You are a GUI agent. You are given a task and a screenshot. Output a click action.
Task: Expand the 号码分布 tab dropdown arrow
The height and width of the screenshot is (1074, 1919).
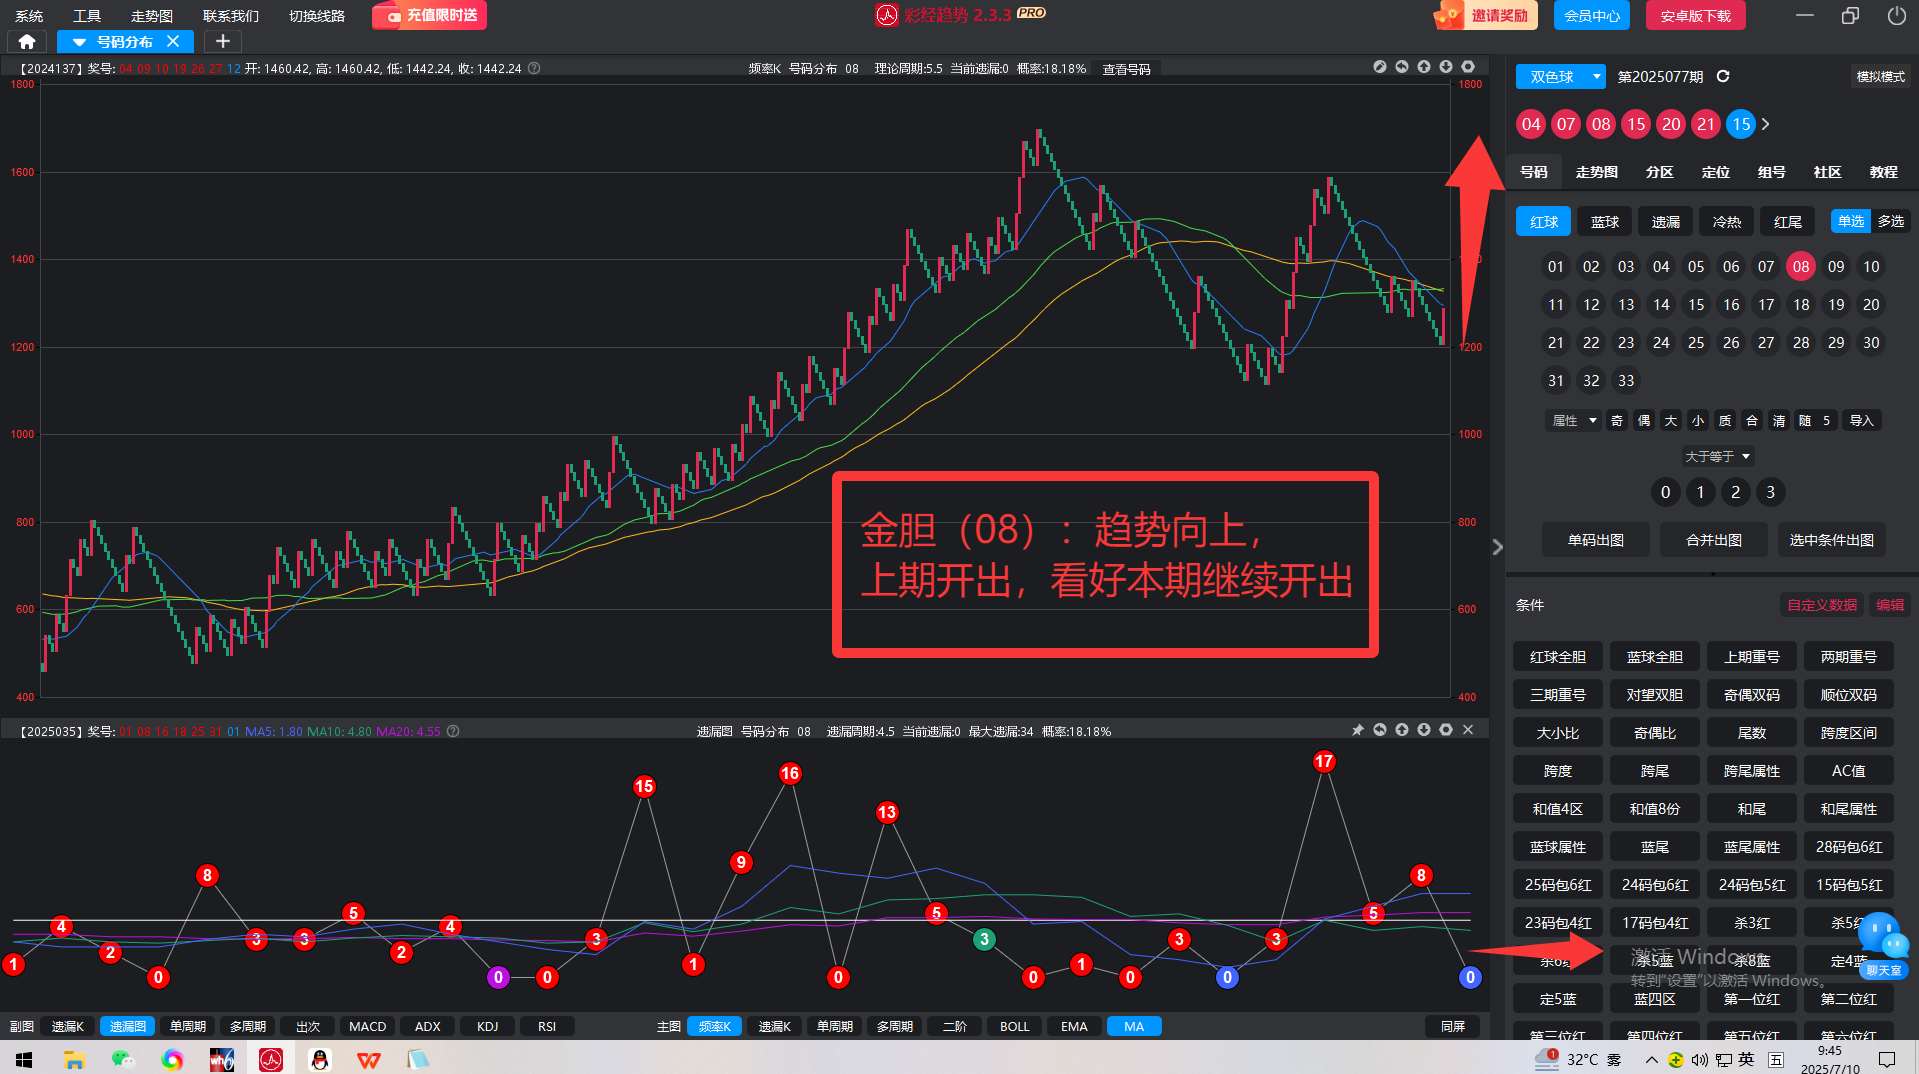click(x=79, y=42)
